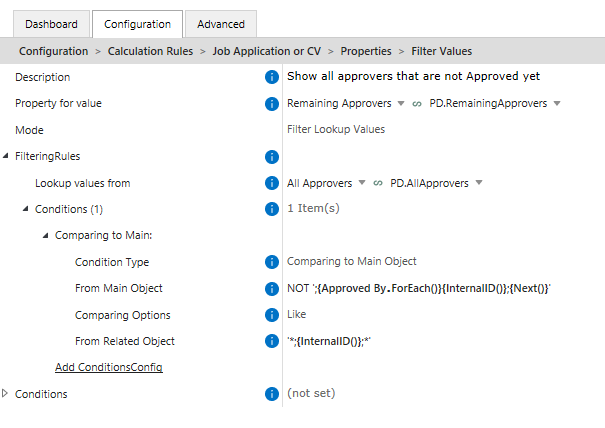Screen dimensions: 605x428
Task: Open info icon for FilteringRules
Action: coord(272,157)
